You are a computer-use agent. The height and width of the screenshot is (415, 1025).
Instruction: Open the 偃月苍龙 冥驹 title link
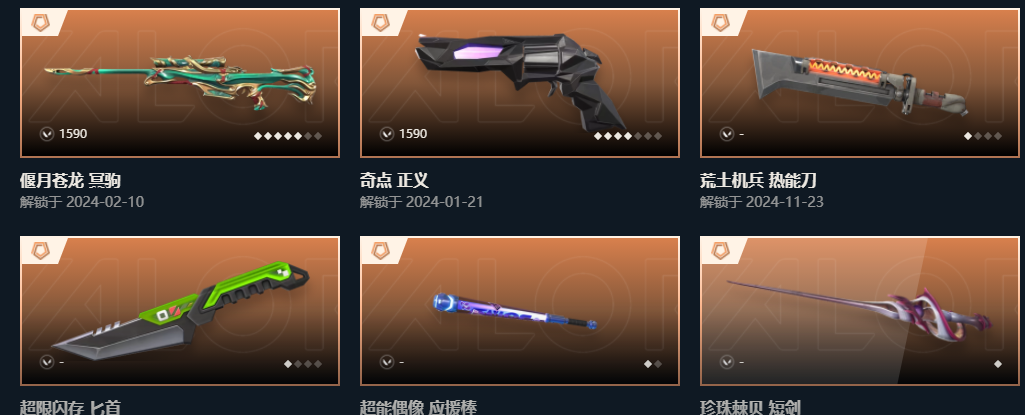pos(70,180)
